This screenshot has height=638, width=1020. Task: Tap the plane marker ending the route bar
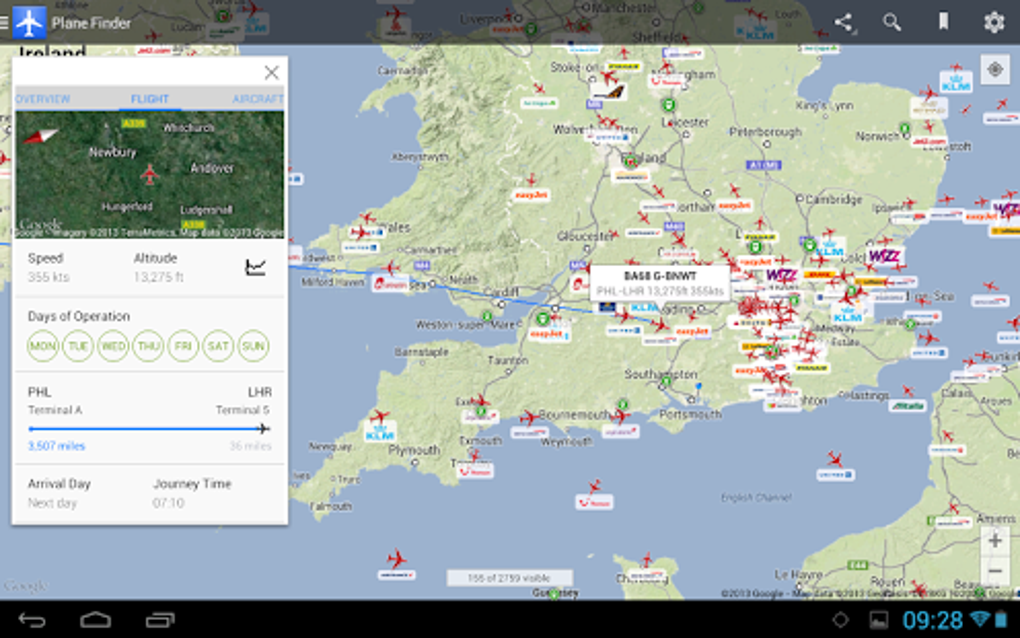tap(263, 429)
